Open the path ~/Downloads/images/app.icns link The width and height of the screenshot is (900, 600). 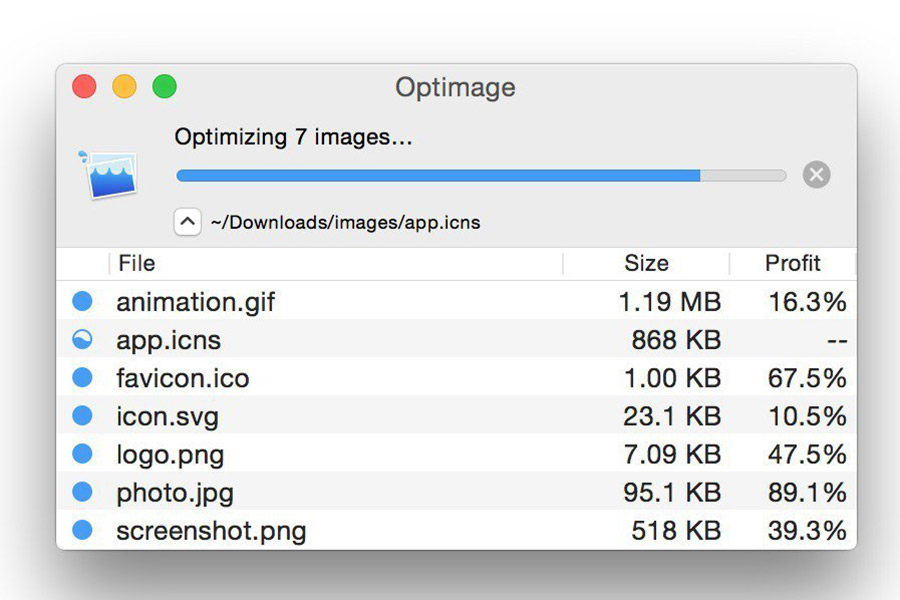[344, 222]
